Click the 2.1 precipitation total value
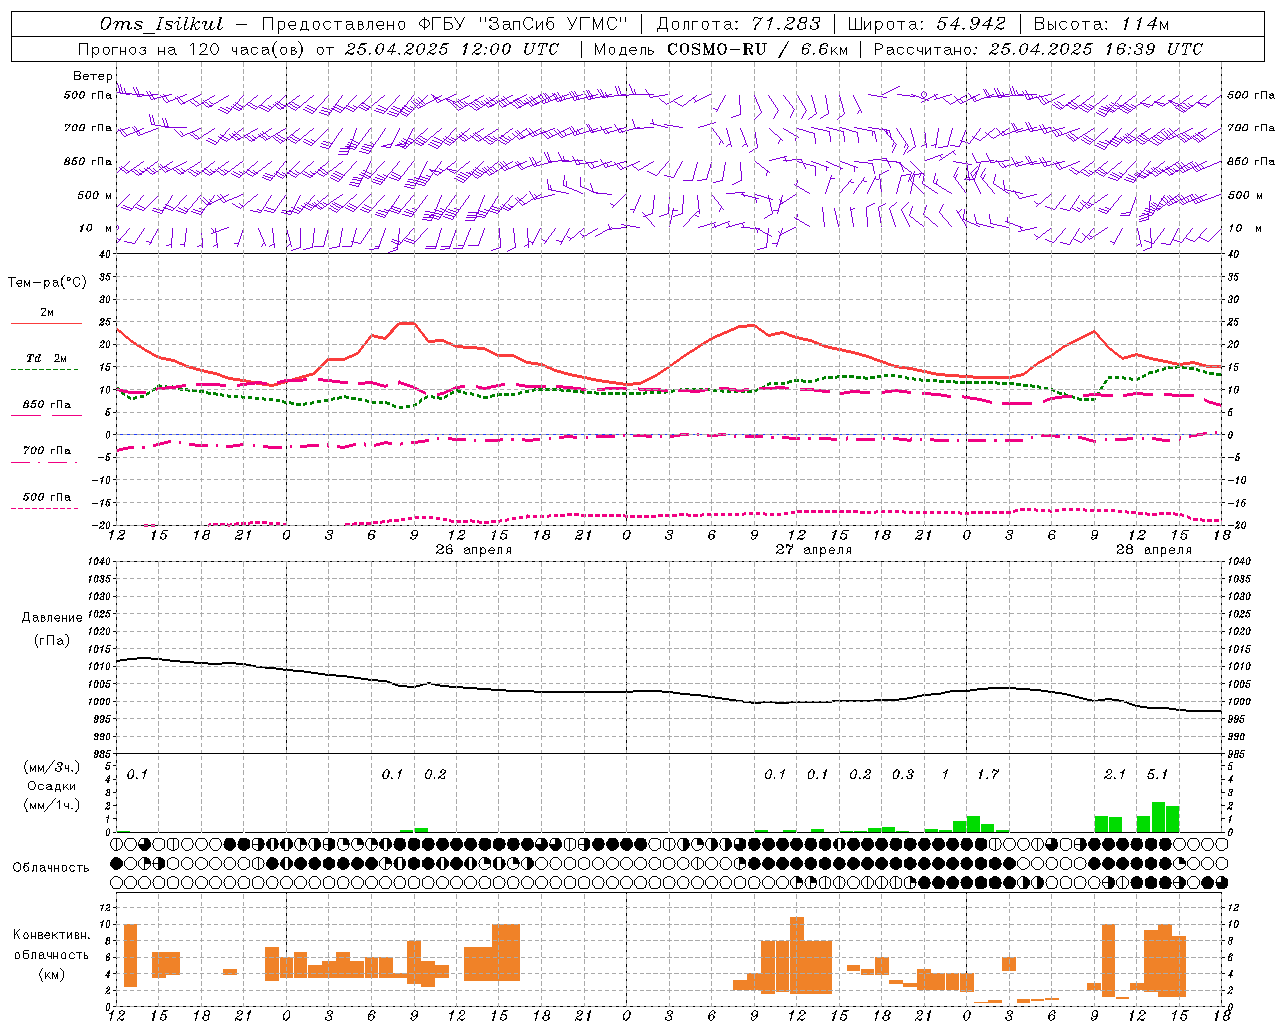This screenshot has height=1024, width=1280. click(1115, 774)
